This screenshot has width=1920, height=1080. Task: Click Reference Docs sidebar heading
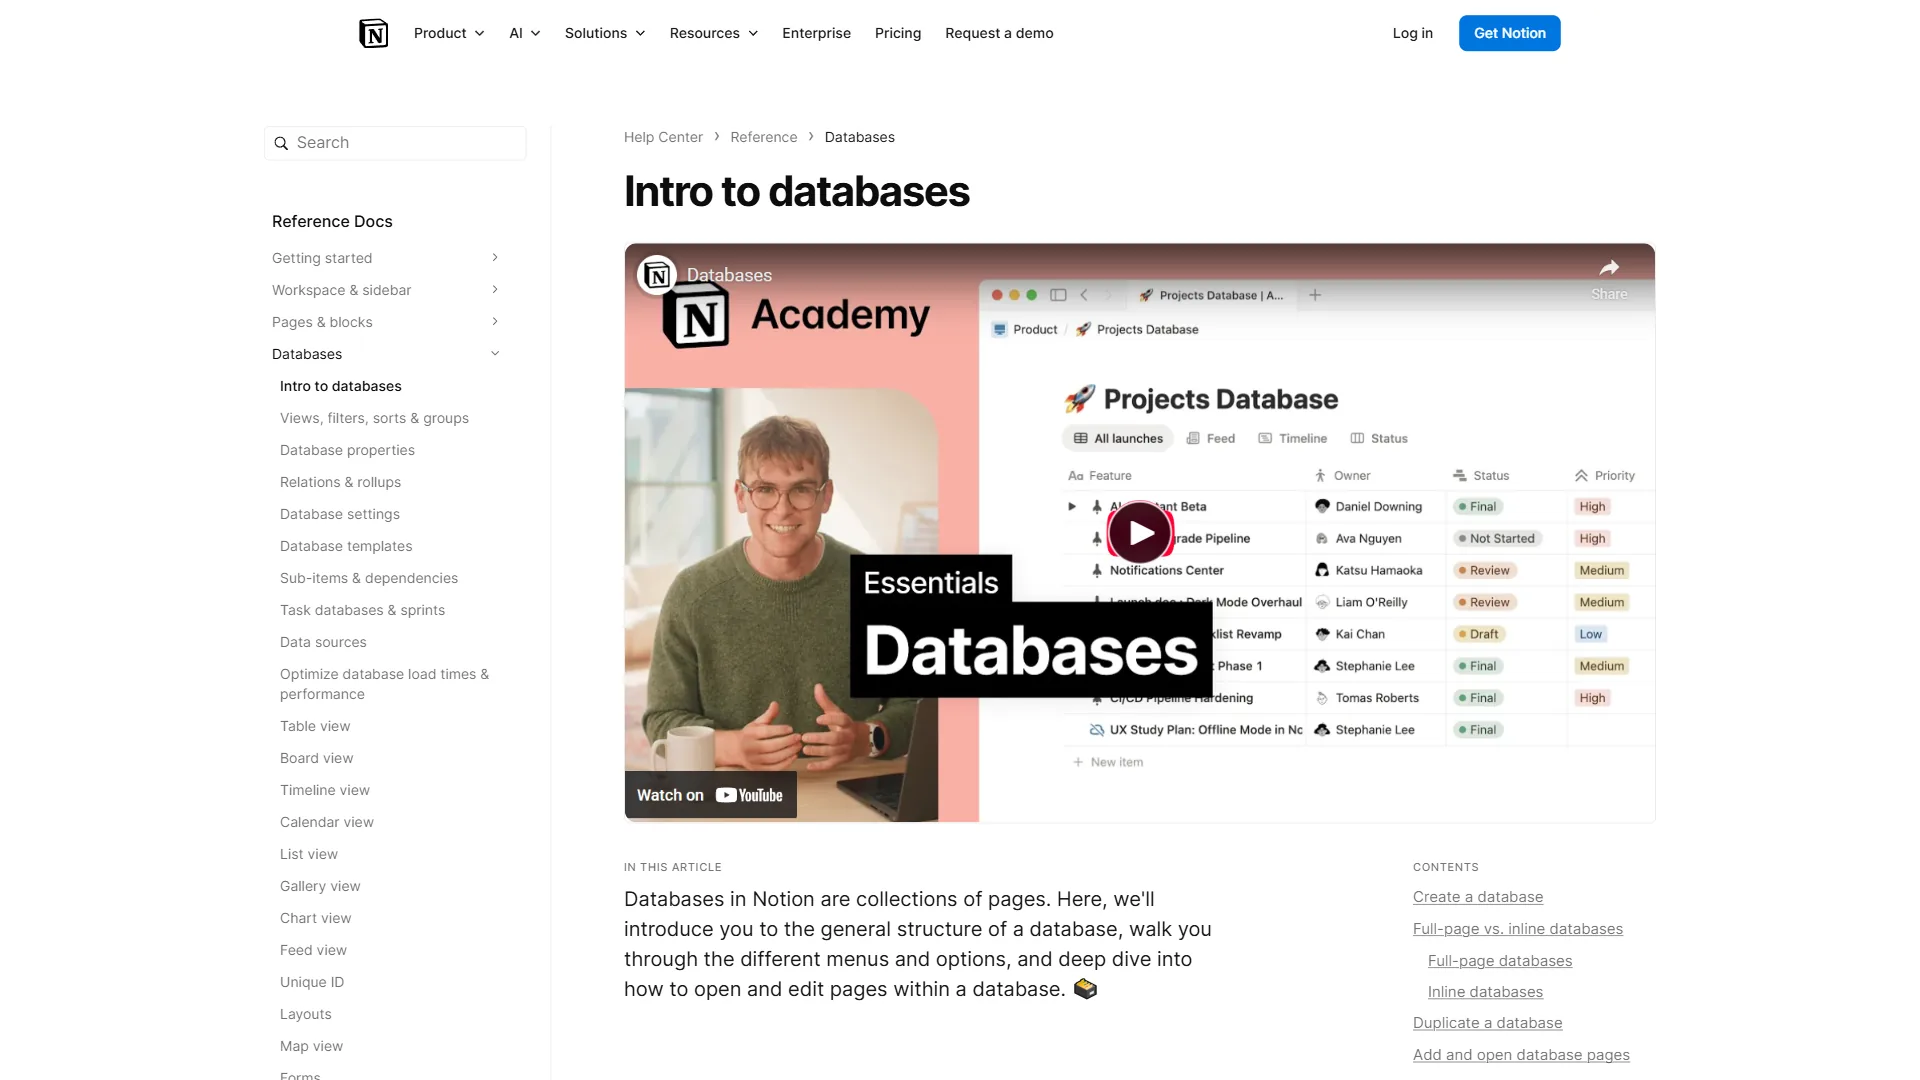(332, 221)
